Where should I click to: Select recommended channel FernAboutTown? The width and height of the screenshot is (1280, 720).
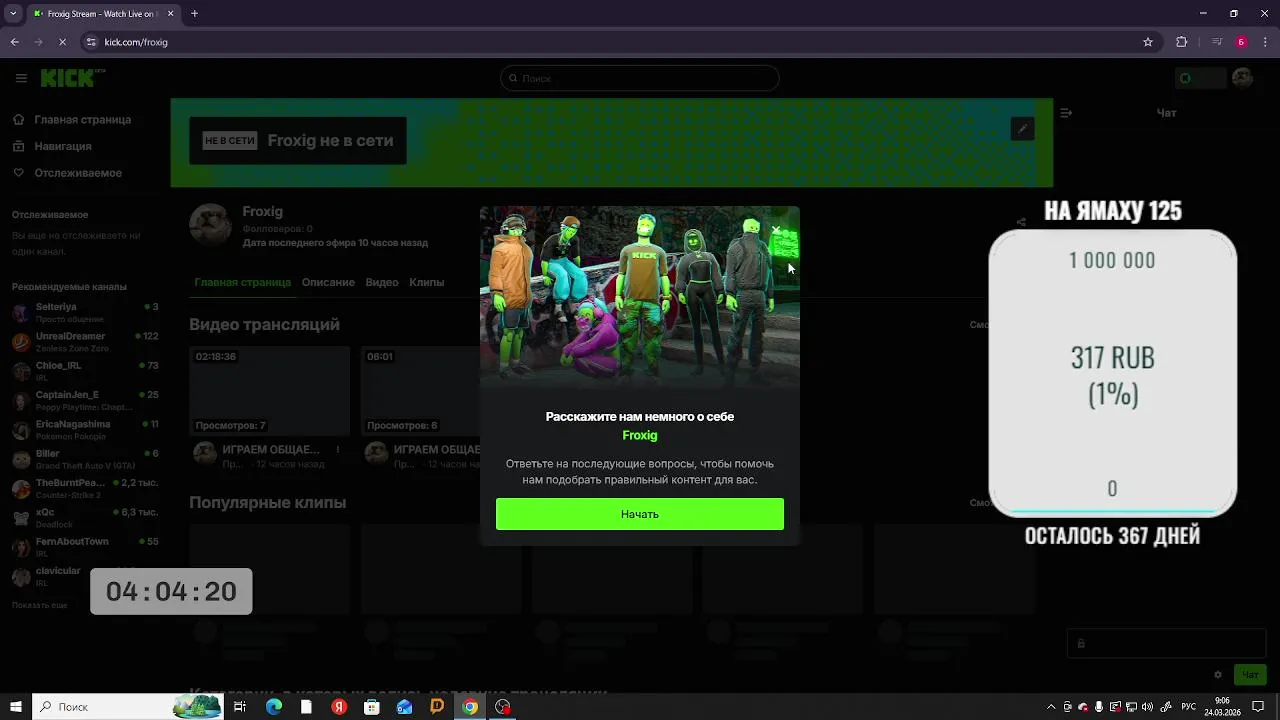pyautogui.click(x=85, y=547)
